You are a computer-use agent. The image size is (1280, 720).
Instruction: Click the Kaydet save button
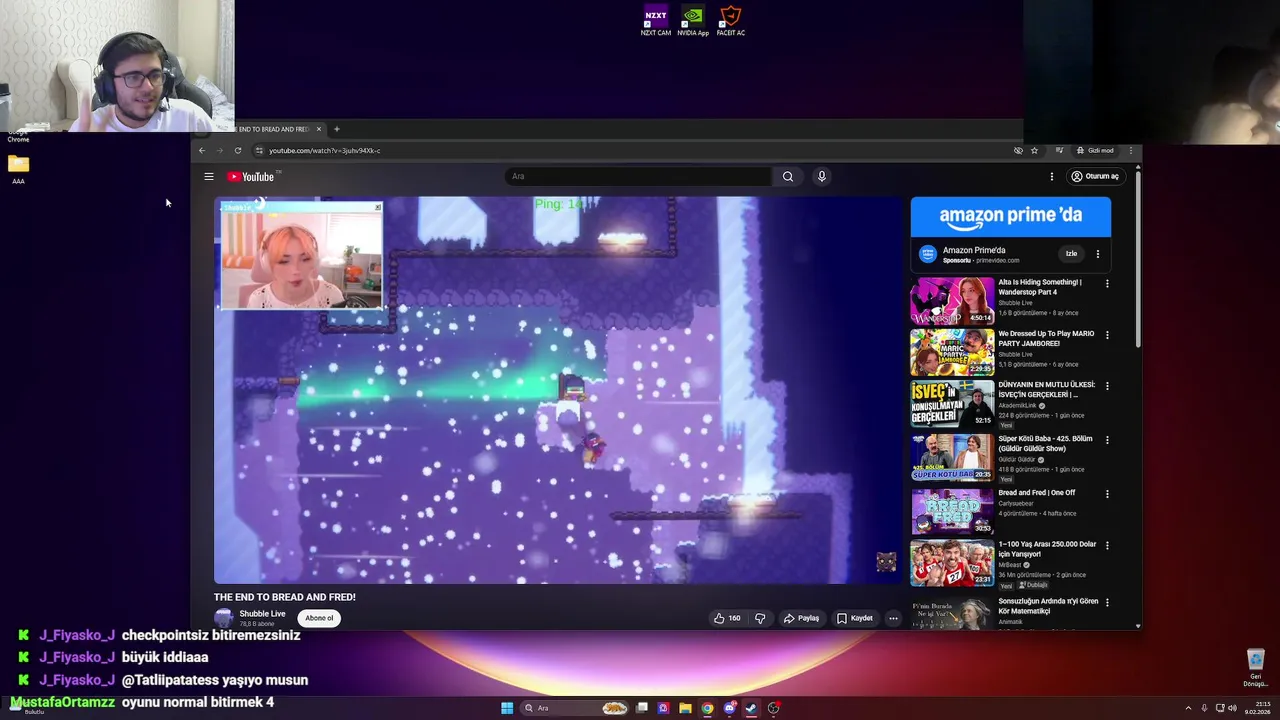click(x=855, y=619)
